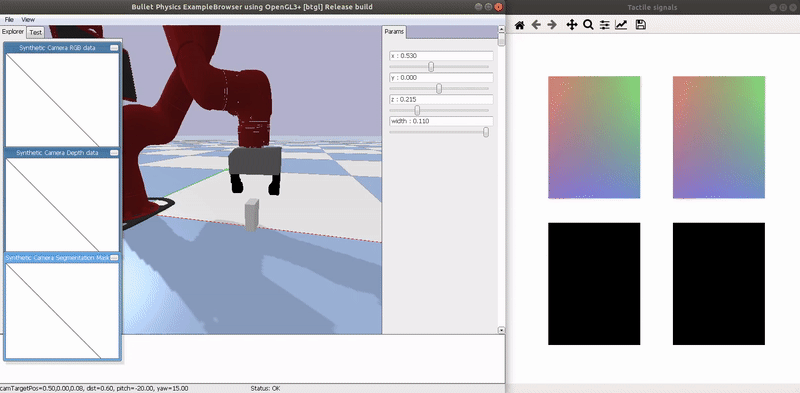
Task: Open the View menu
Action: (28, 19)
